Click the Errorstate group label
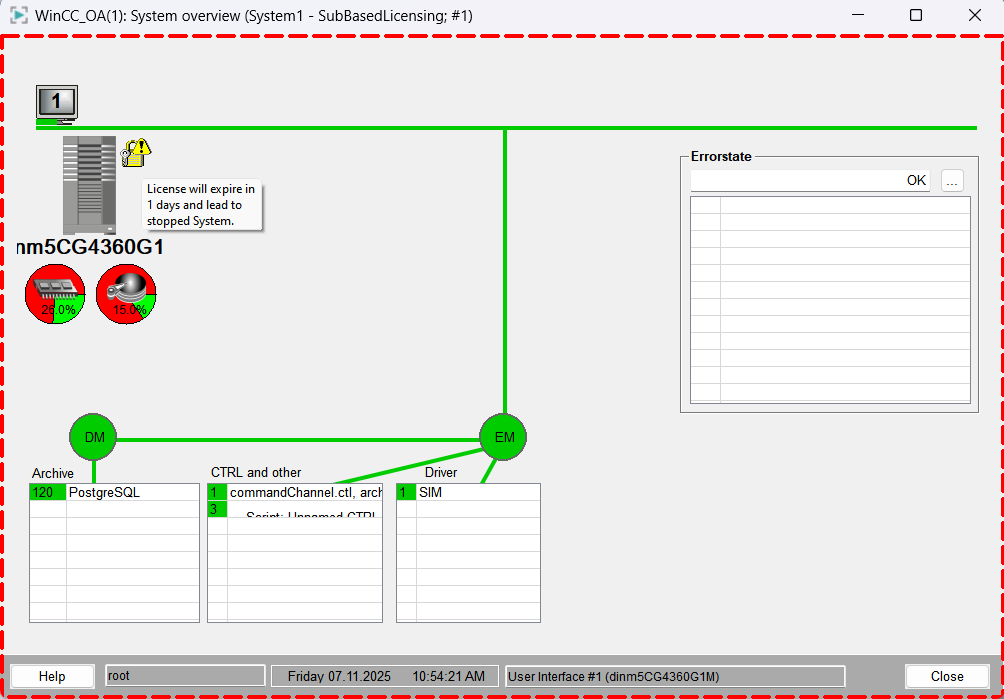Viewport: 1004px width, 699px height. coord(721,156)
